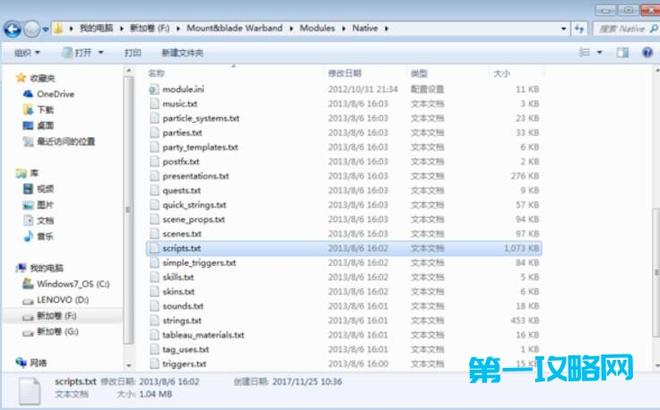Open 桌面 in the favorites list

[x=45, y=125]
